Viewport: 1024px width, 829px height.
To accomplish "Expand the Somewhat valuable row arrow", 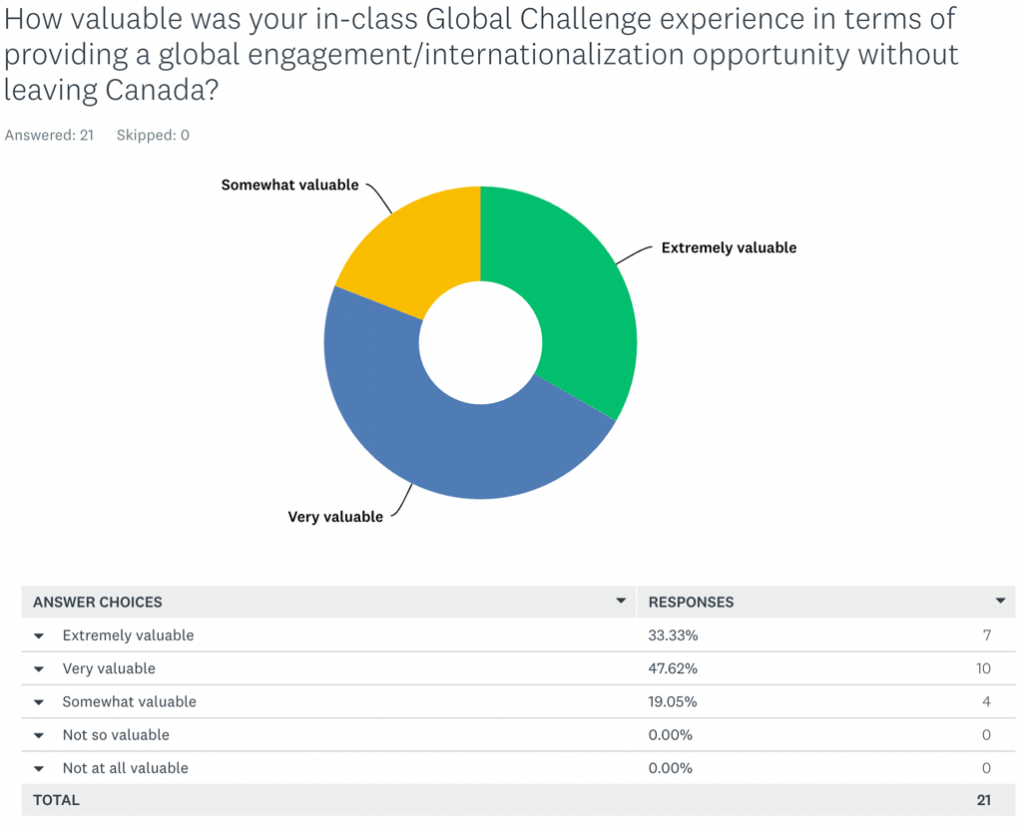I will 39,702.
